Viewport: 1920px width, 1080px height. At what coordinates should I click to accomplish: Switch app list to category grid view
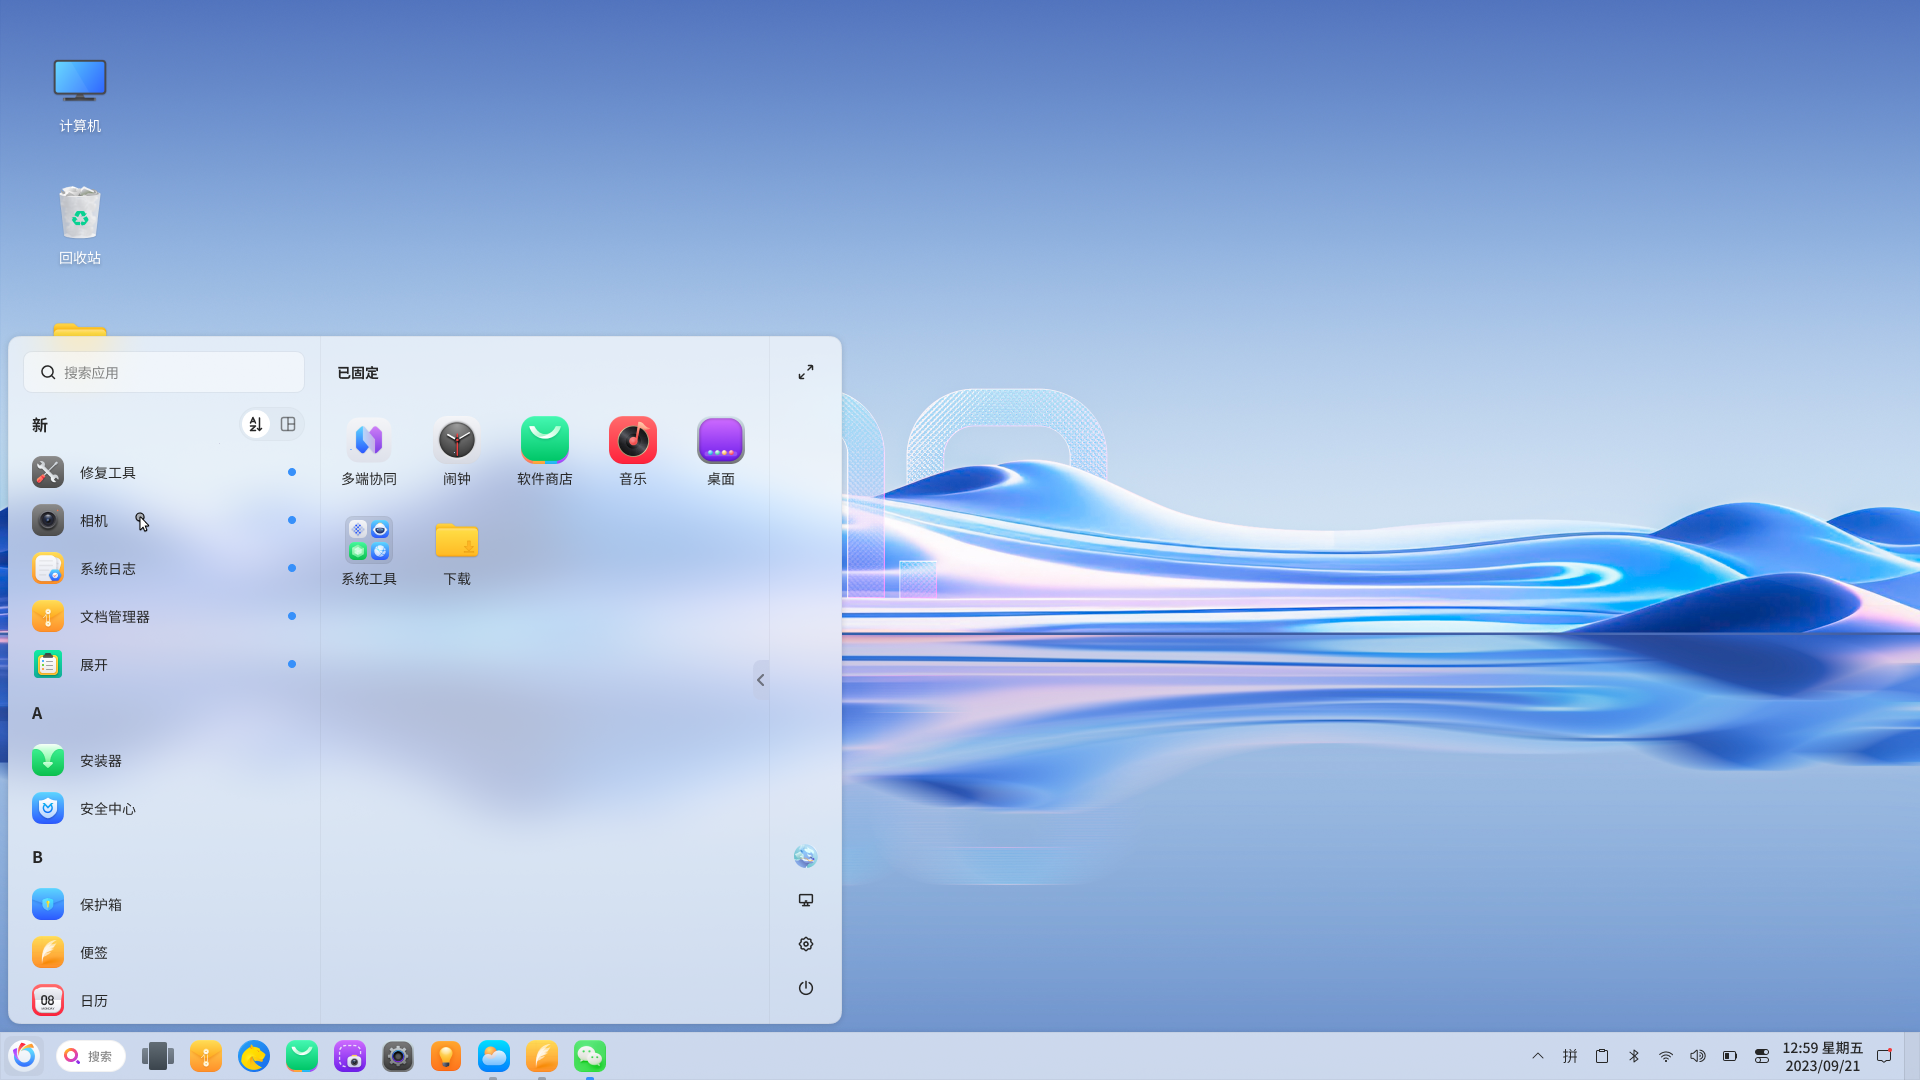[x=288, y=424]
